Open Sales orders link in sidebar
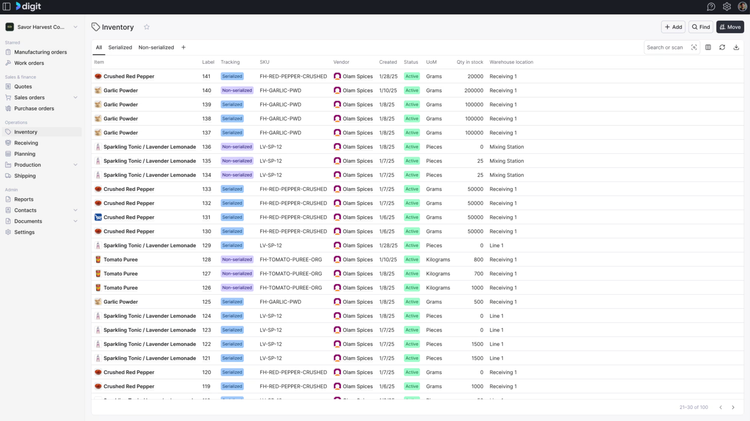The height and width of the screenshot is (421, 750). tap(29, 98)
